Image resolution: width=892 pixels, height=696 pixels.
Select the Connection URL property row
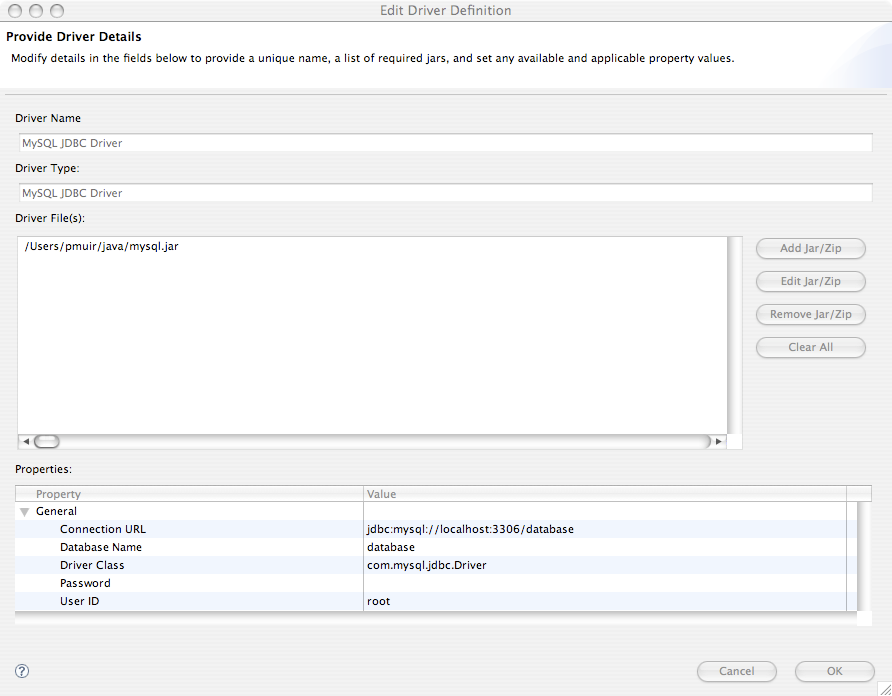103,529
